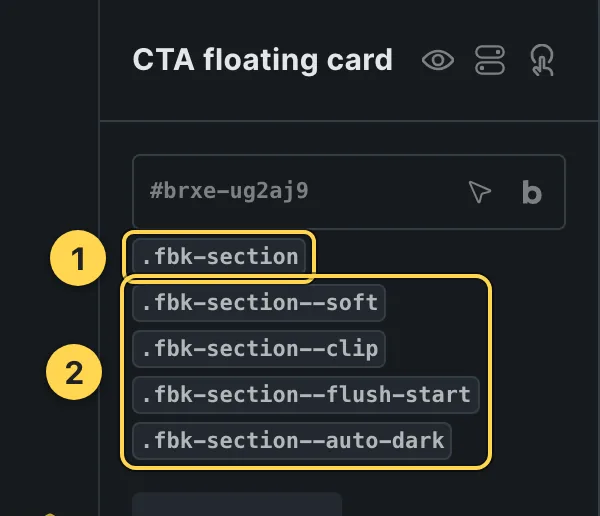Open the partially visible control below classes
This screenshot has width=600, height=516.
click(237, 504)
